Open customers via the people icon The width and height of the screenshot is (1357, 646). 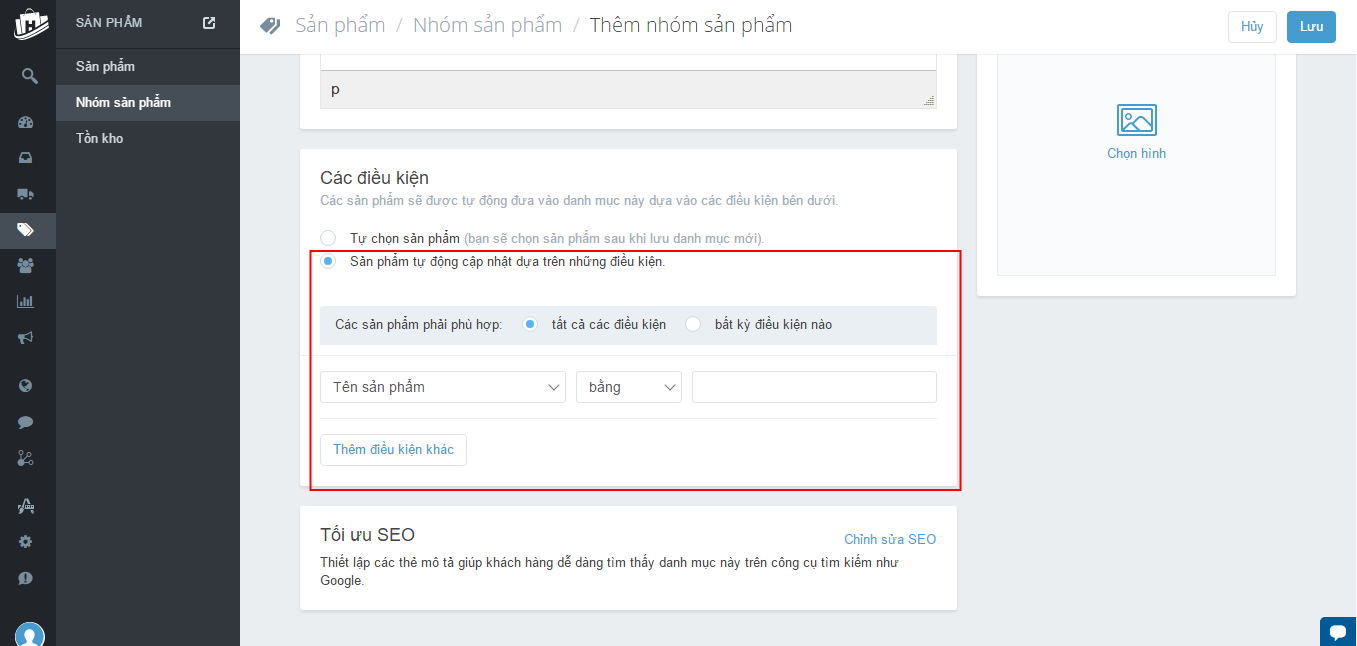click(x=27, y=266)
